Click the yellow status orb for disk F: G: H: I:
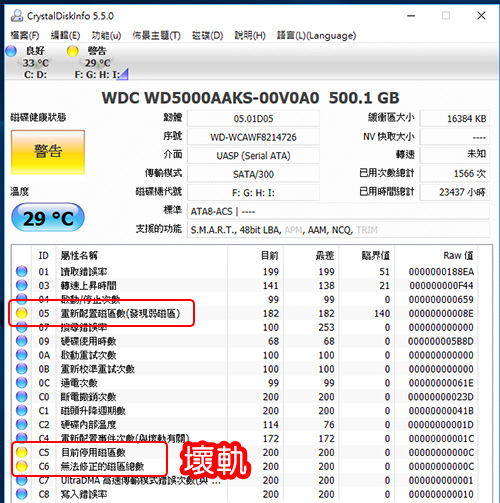This screenshot has width=500, height=503. pos(72,51)
